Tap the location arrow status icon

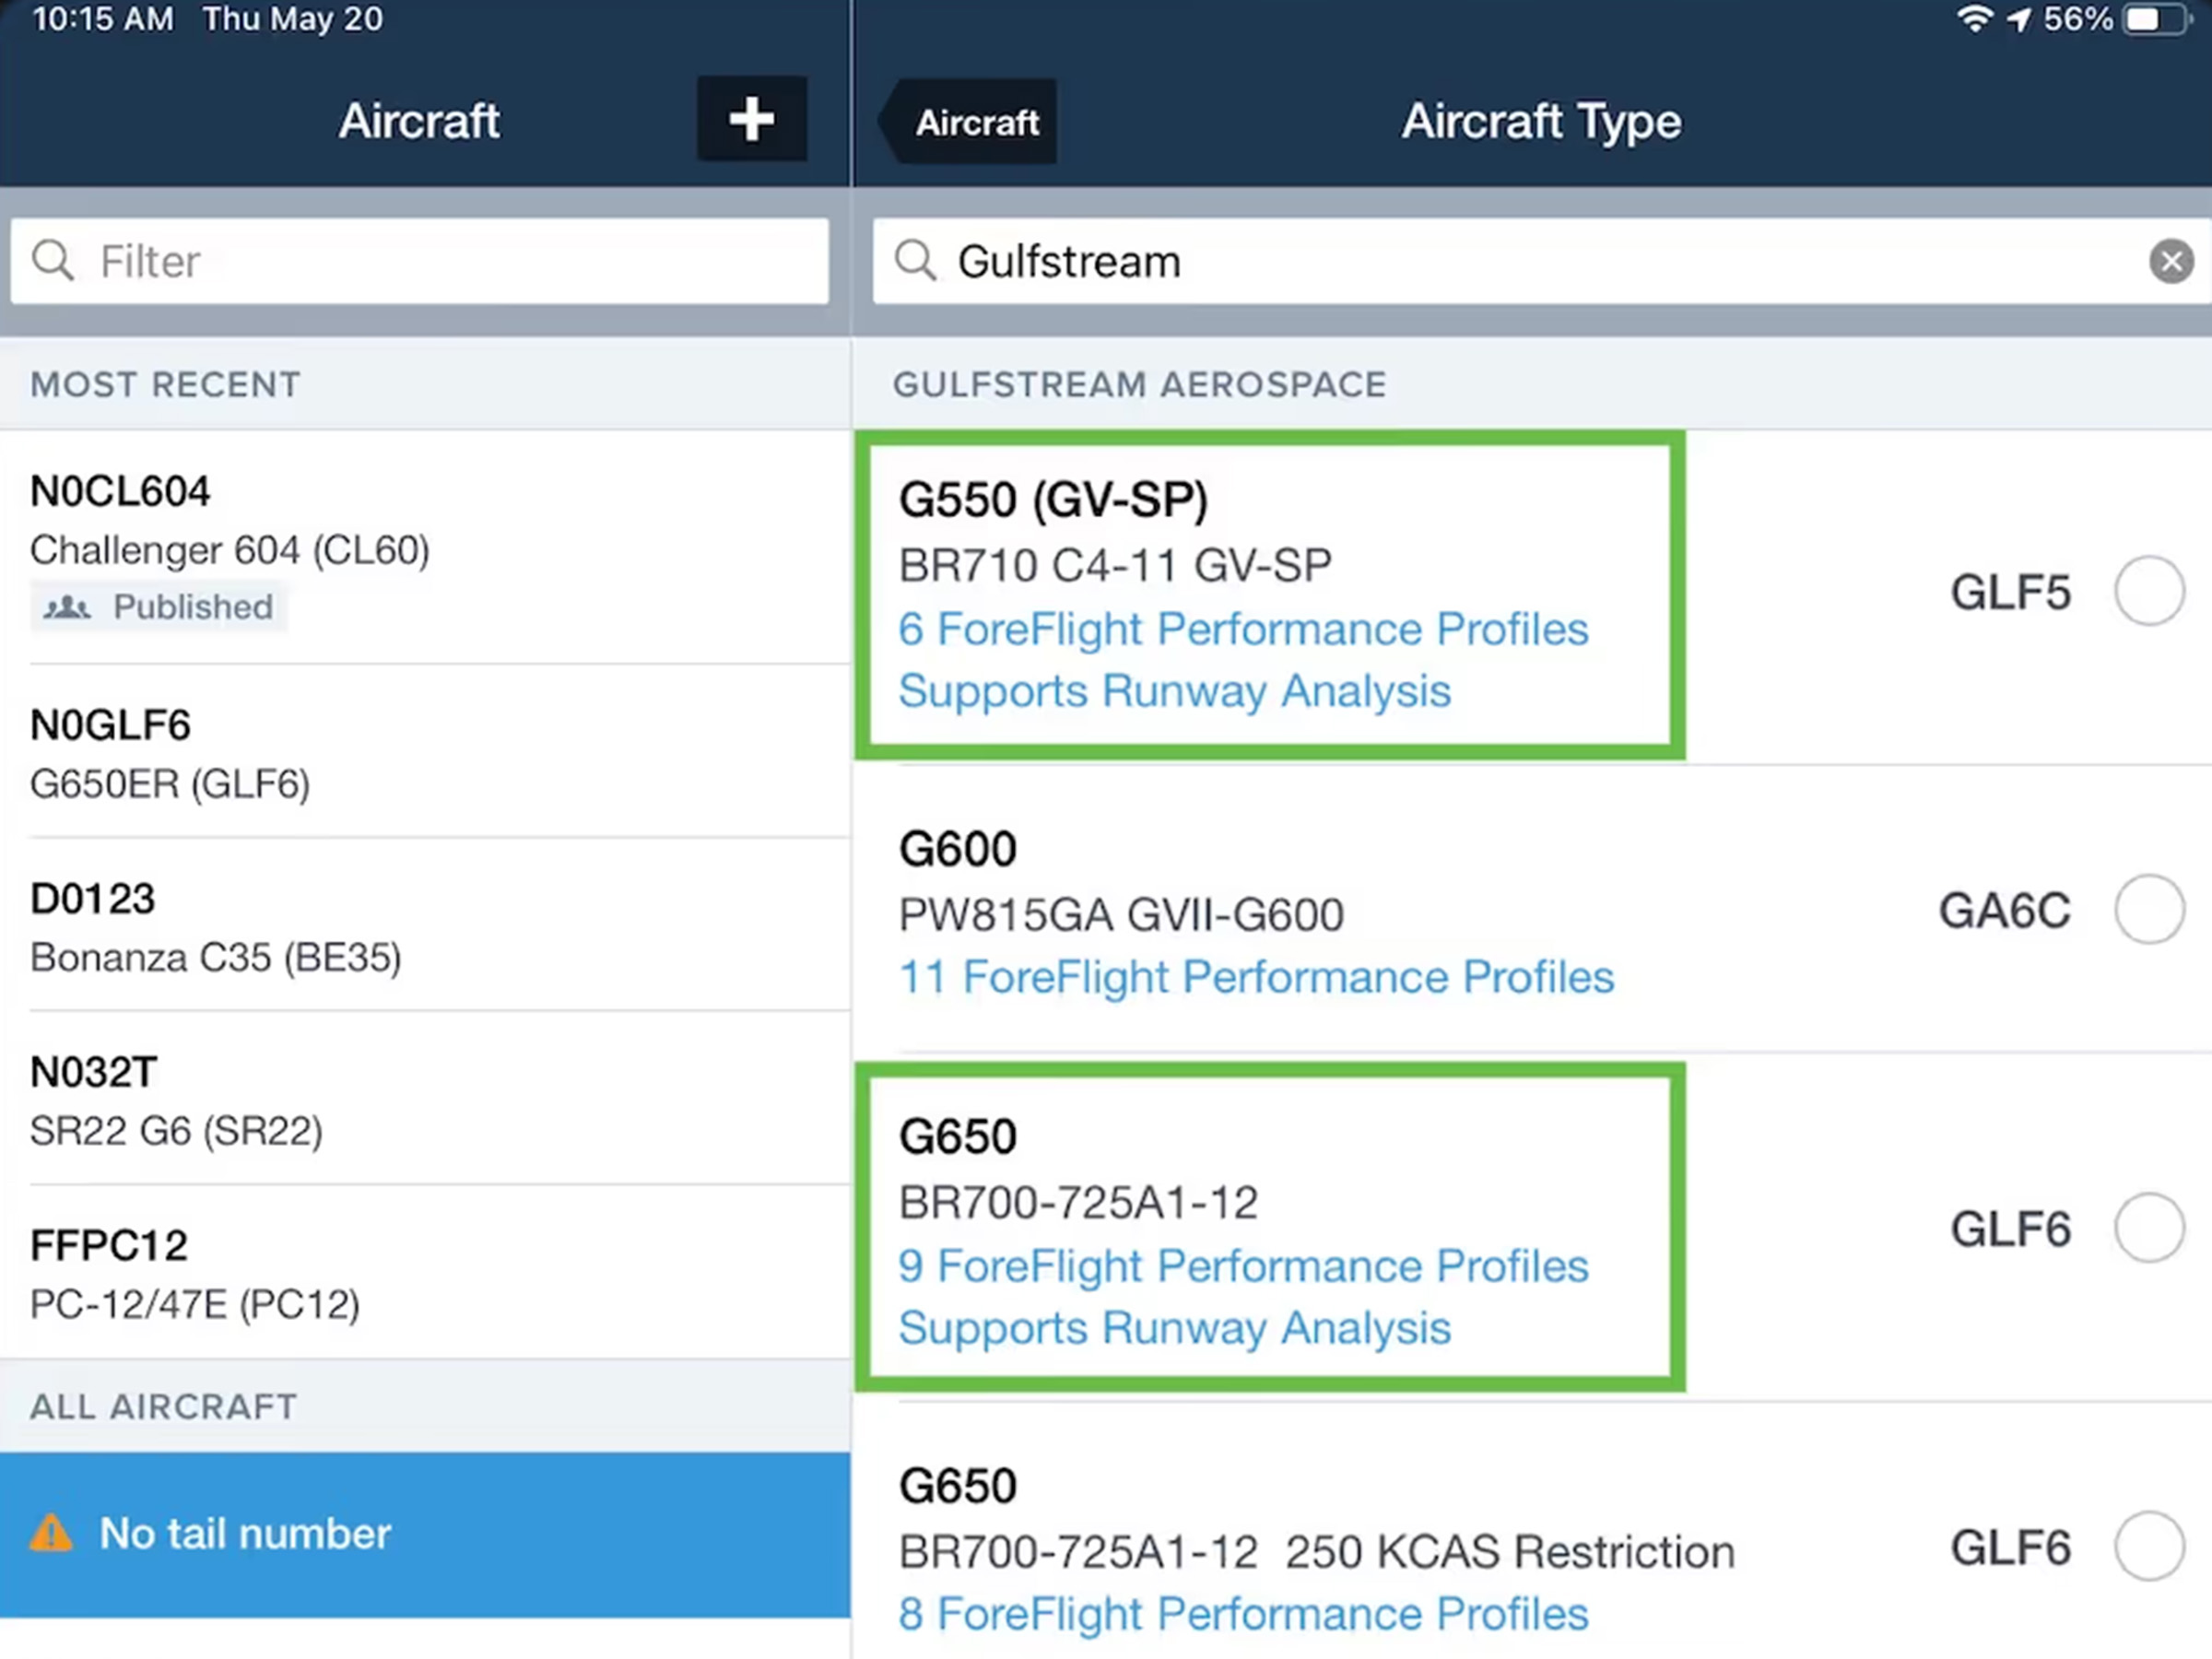pyautogui.click(x=2020, y=19)
